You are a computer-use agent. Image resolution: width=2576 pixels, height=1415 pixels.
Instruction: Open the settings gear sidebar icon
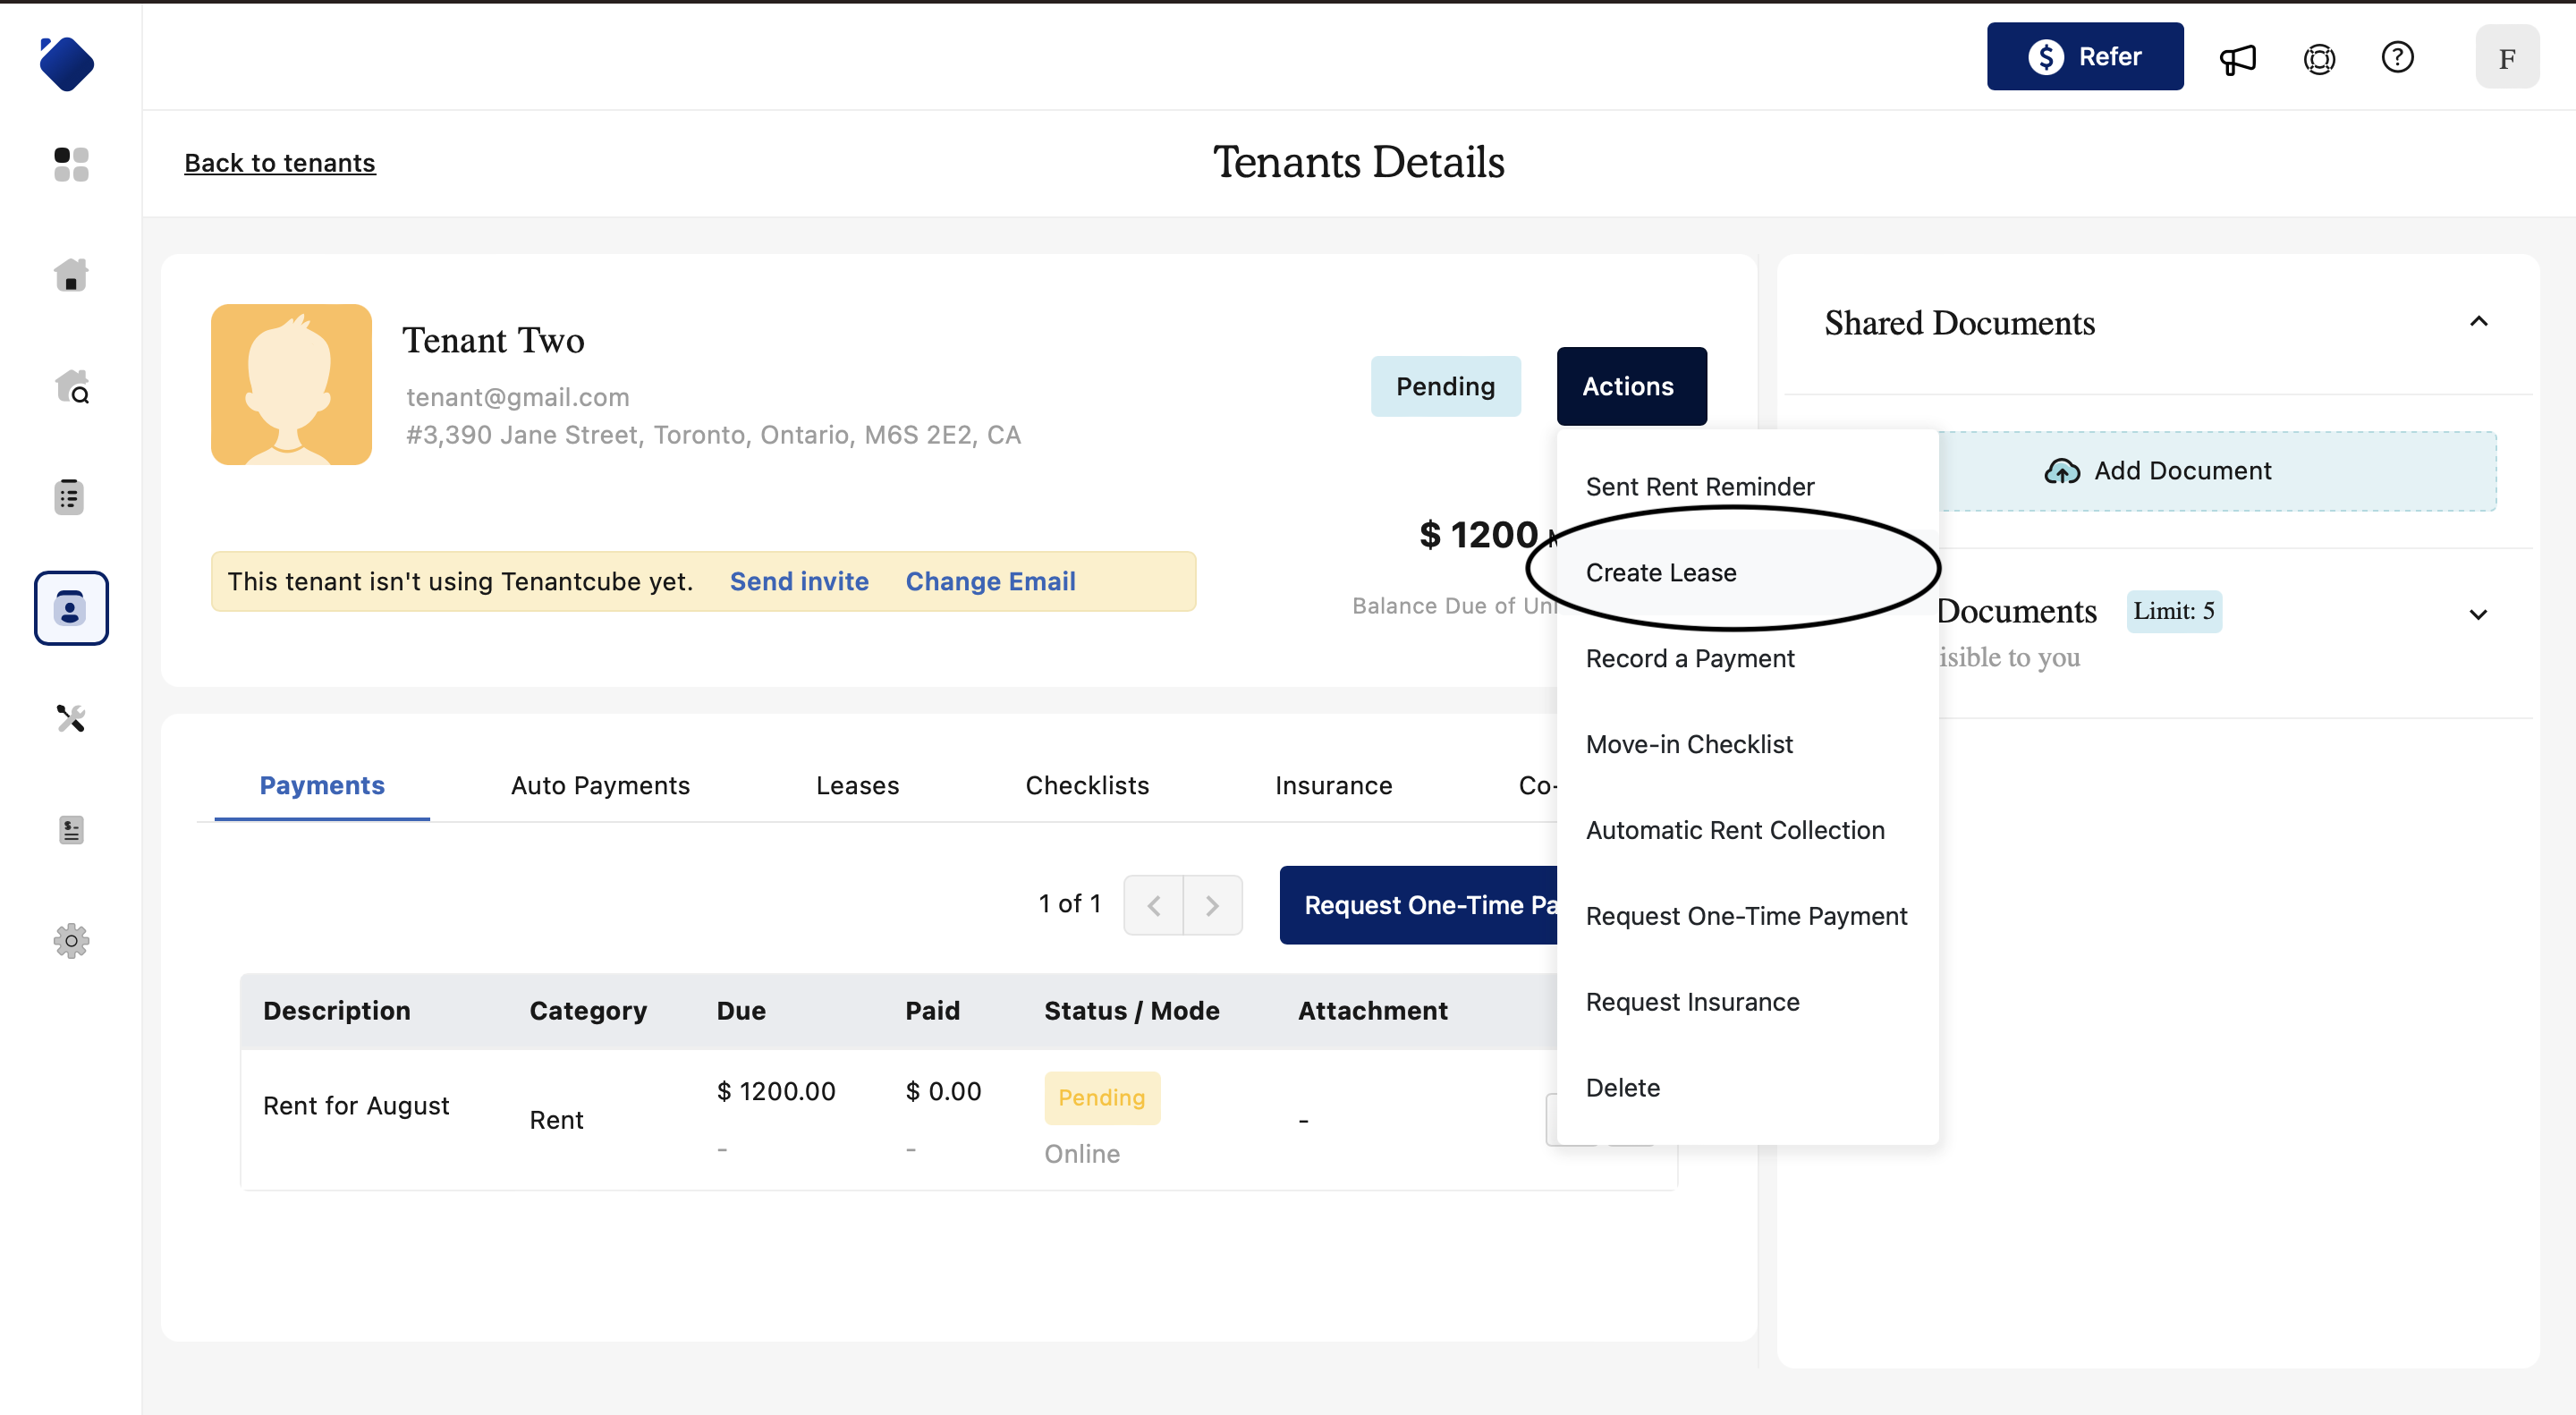coord(71,940)
